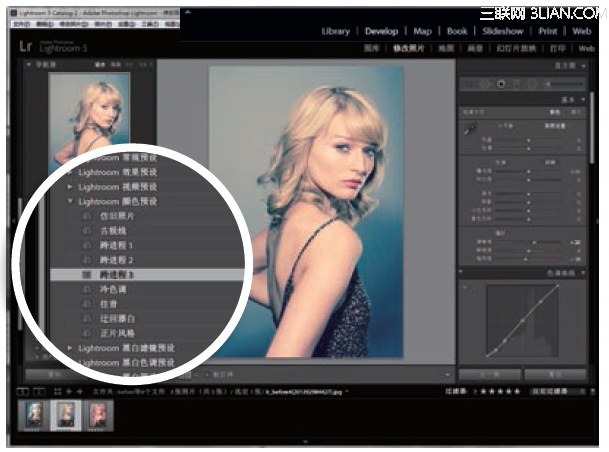Screen dimensions: 609x452
Task: Collapse the 色调曲线 tone curve panel
Action: coord(583,273)
